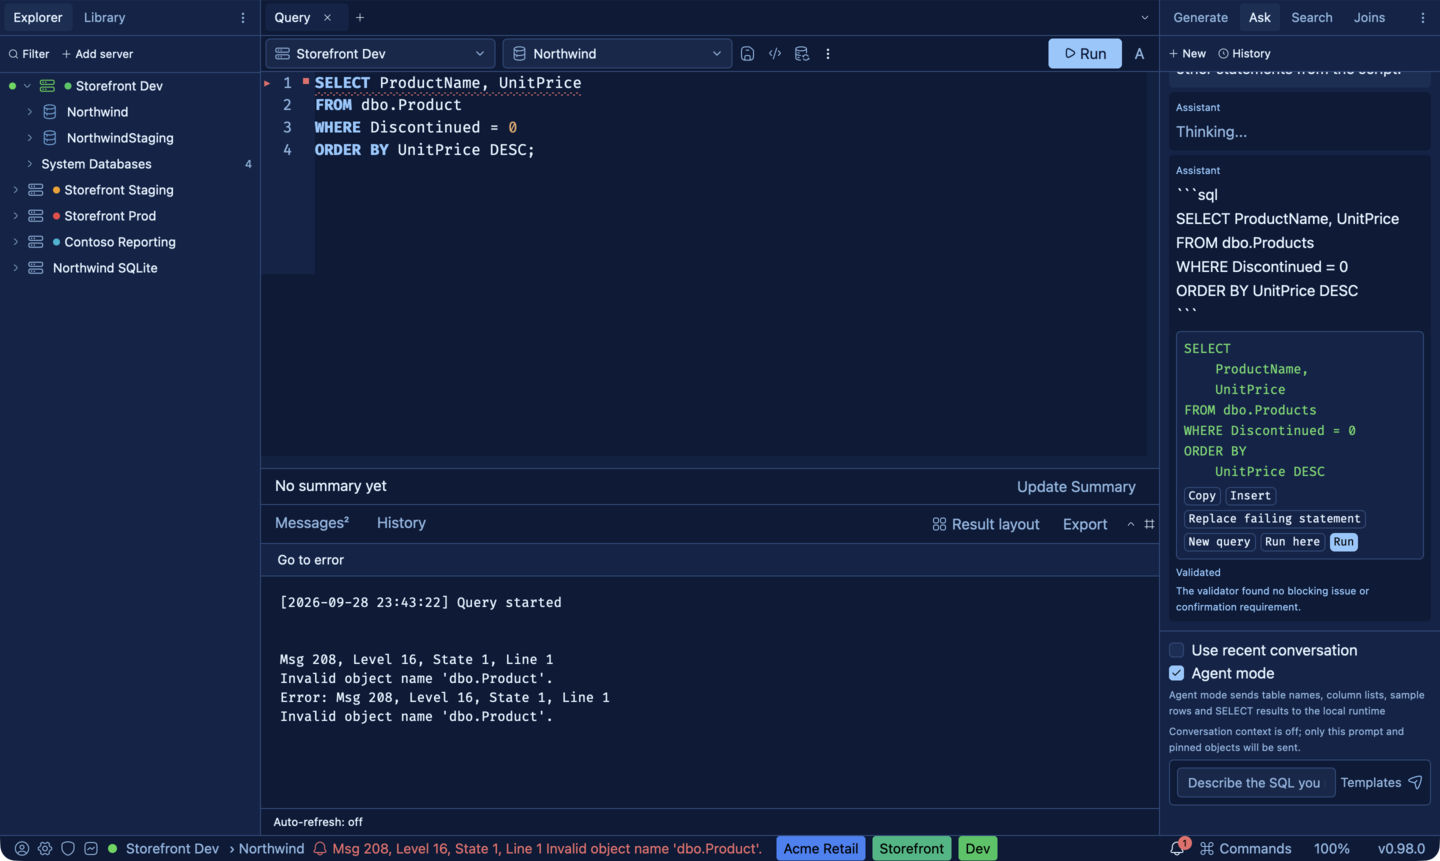
Task: Click the database refresh icon in query toolbar
Action: coord(802,54)
